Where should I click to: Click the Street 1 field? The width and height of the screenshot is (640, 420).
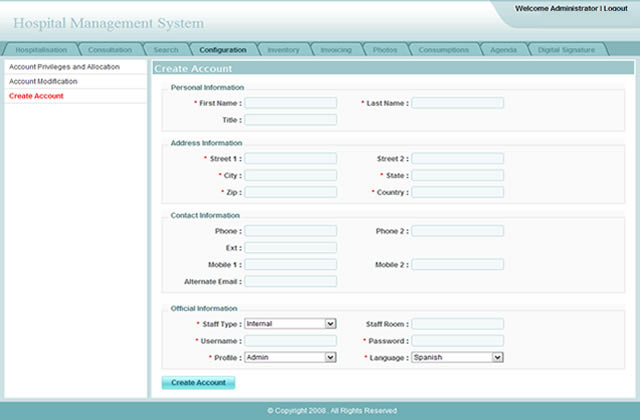coord(290,159)
